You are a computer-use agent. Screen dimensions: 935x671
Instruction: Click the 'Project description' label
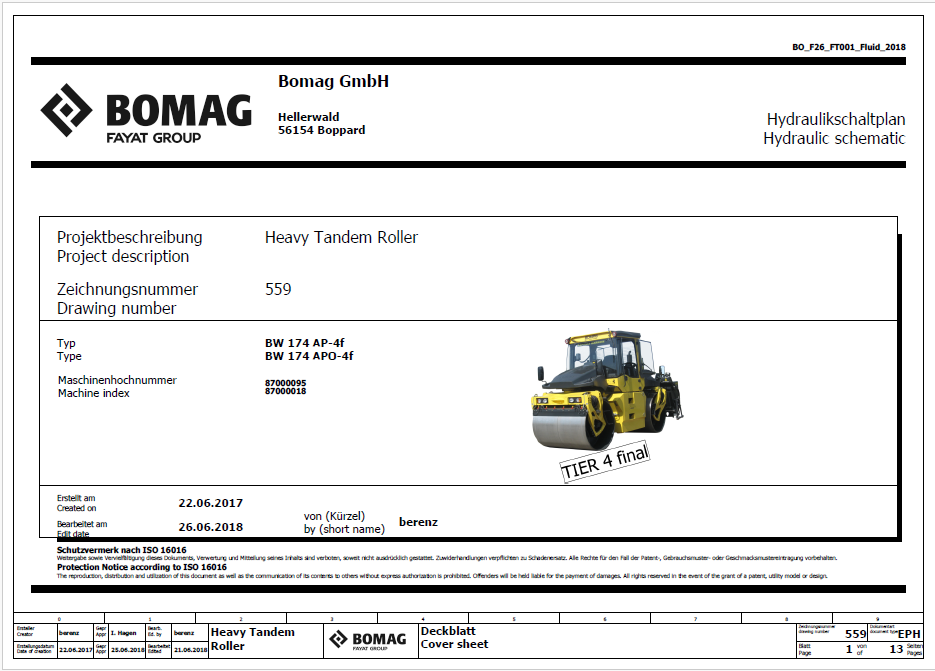(x=123, y=256)
